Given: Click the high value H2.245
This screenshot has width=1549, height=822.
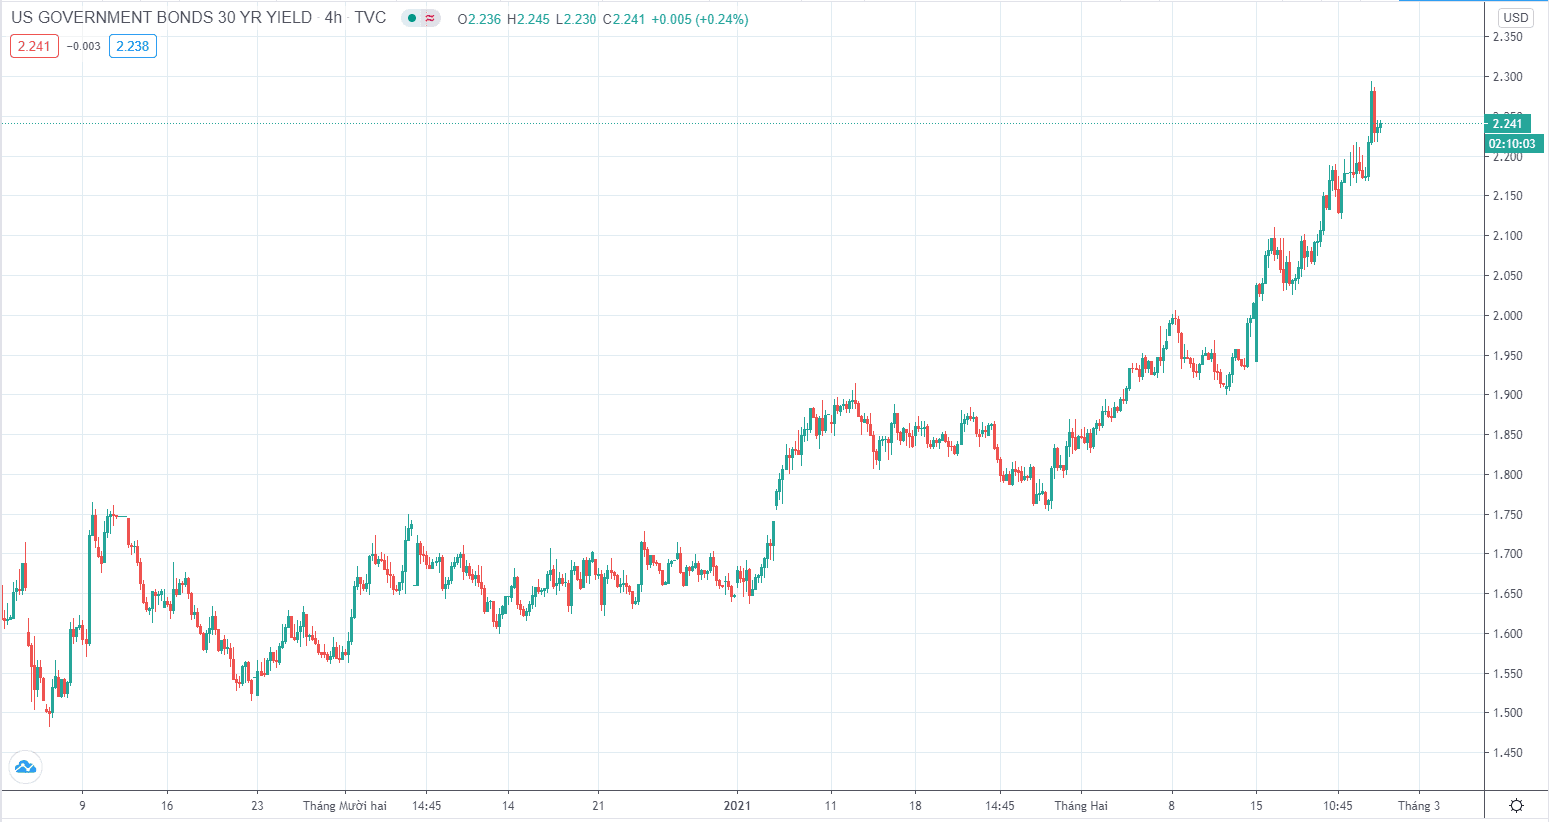Looking at the screenshot, I should [528, 19].
